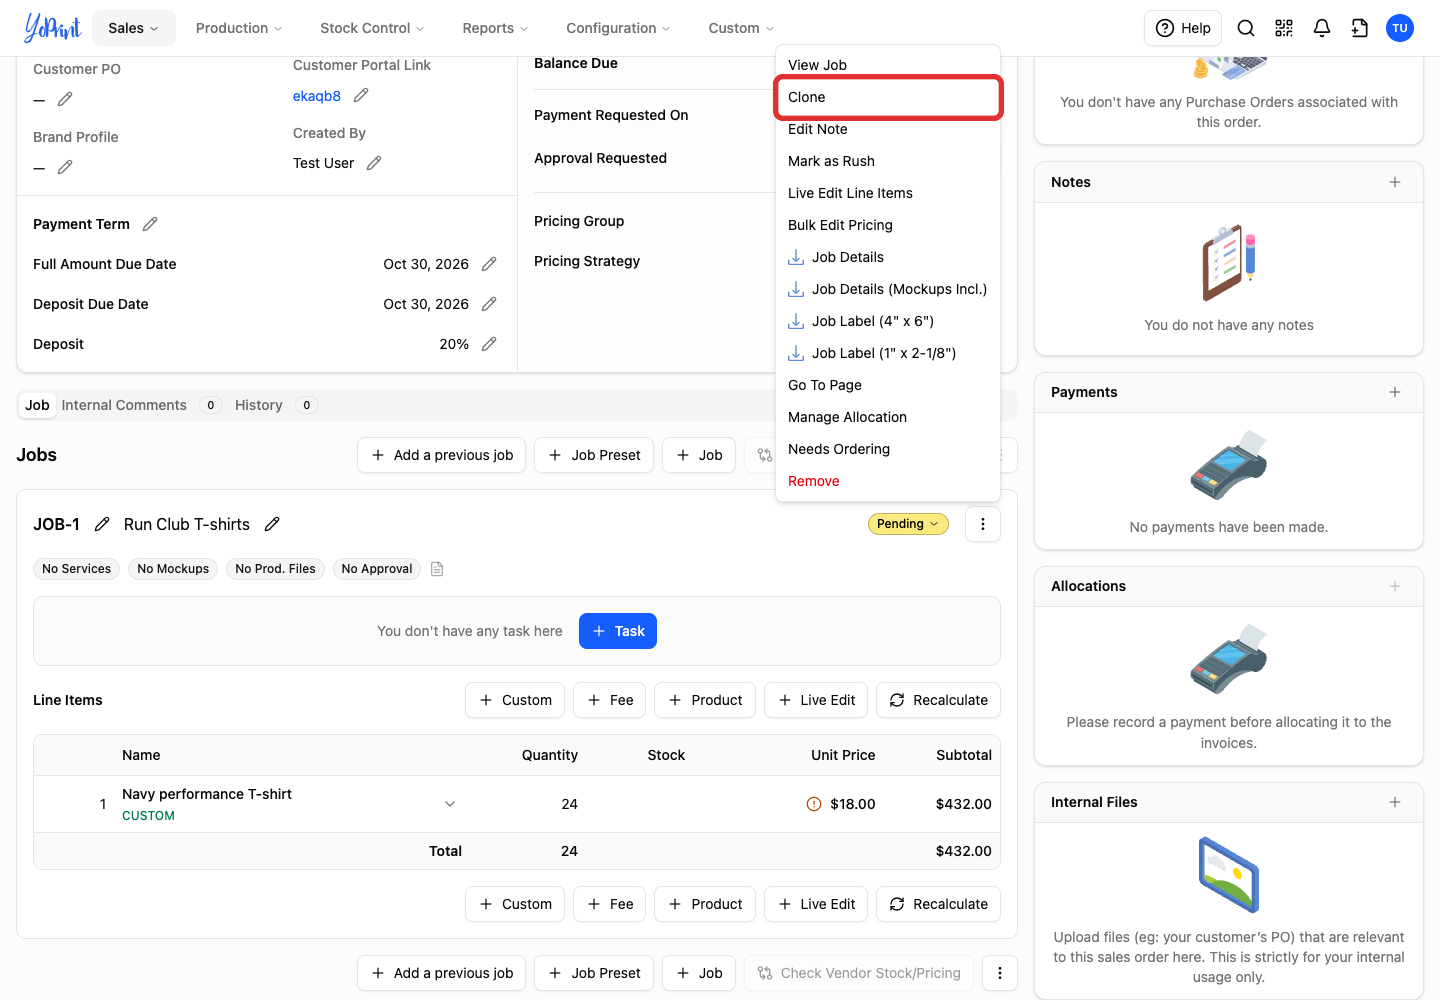Viewport: 1440px width, 1000px height.
Task: Edit the Full Amount Due Date pencil
Action: (489, 264)
